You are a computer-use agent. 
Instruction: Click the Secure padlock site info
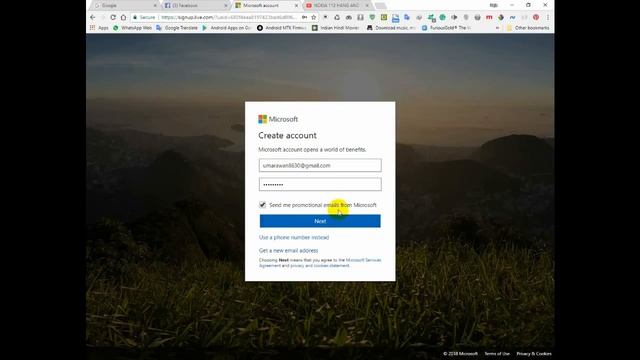click(x=144, y=17)
